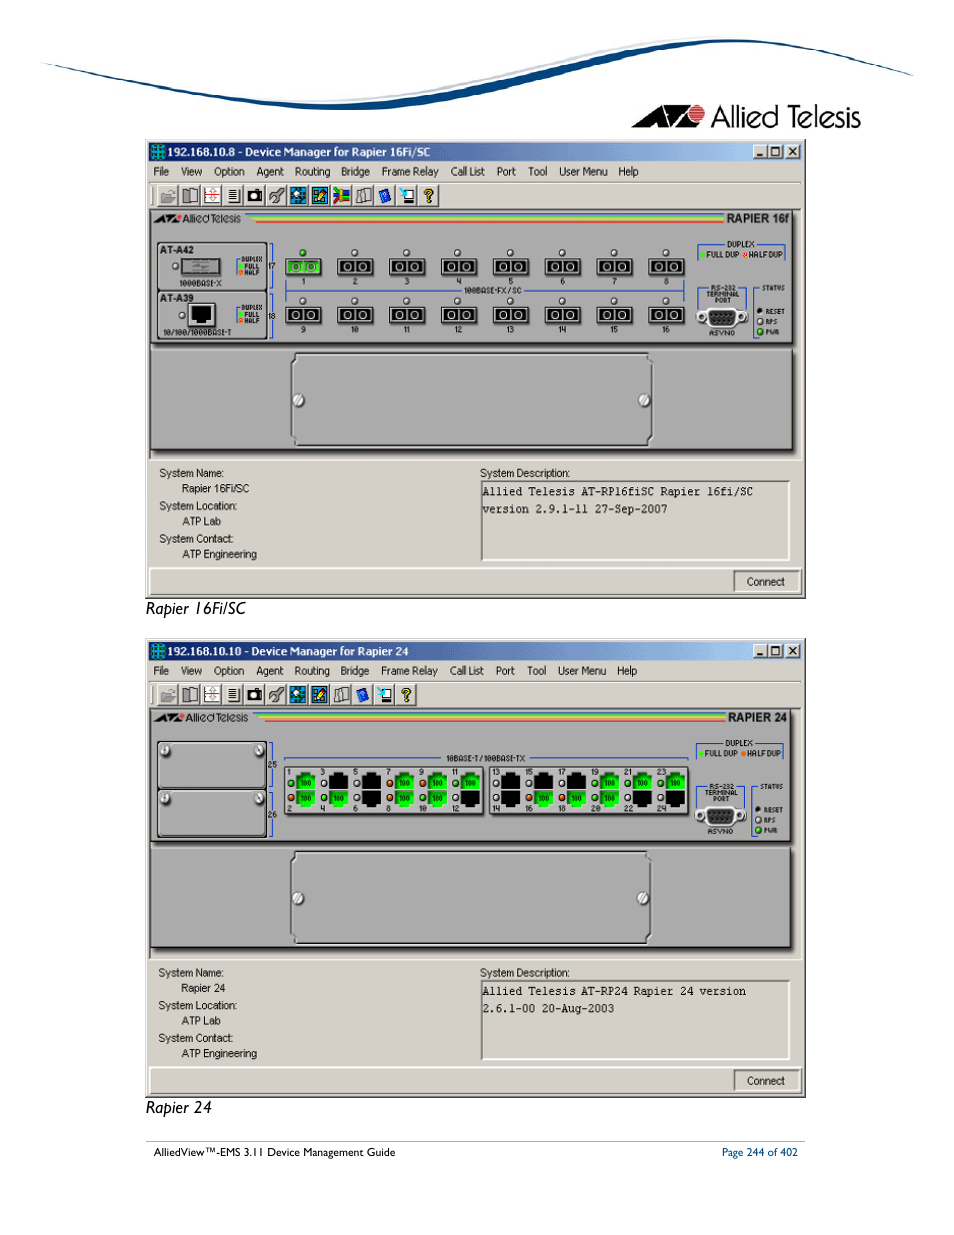Viewport: 954px width, 1235px height.
Task: Click the text list icon in Rapier 16Fi/SC toolbar
Action: (233, 196)
